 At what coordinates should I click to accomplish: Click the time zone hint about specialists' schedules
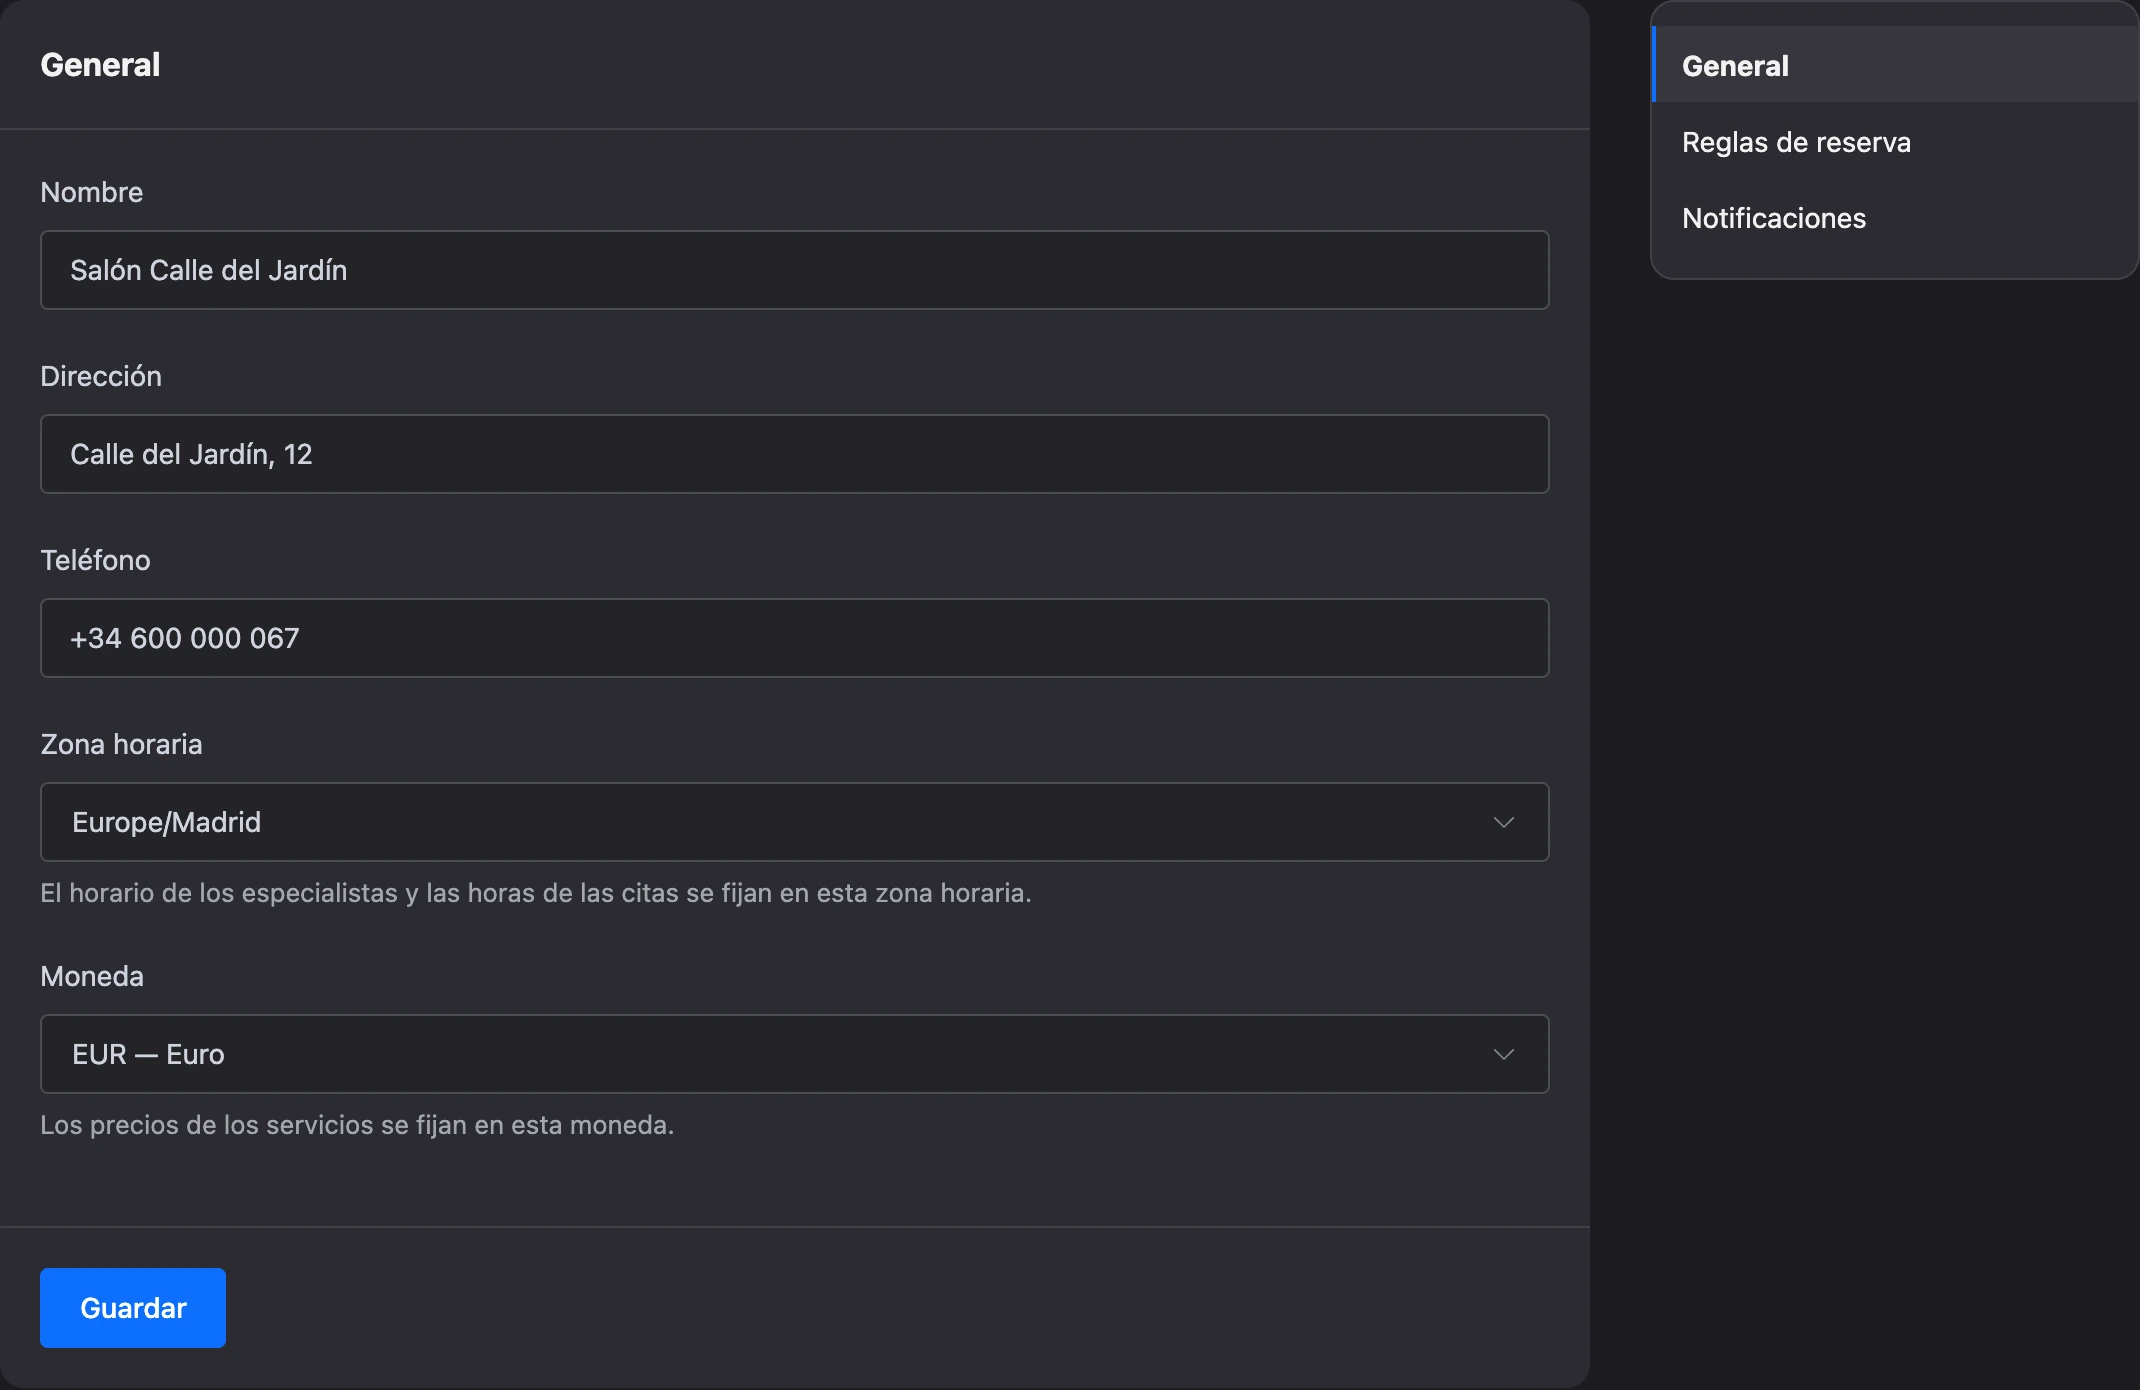click(536, 893)
